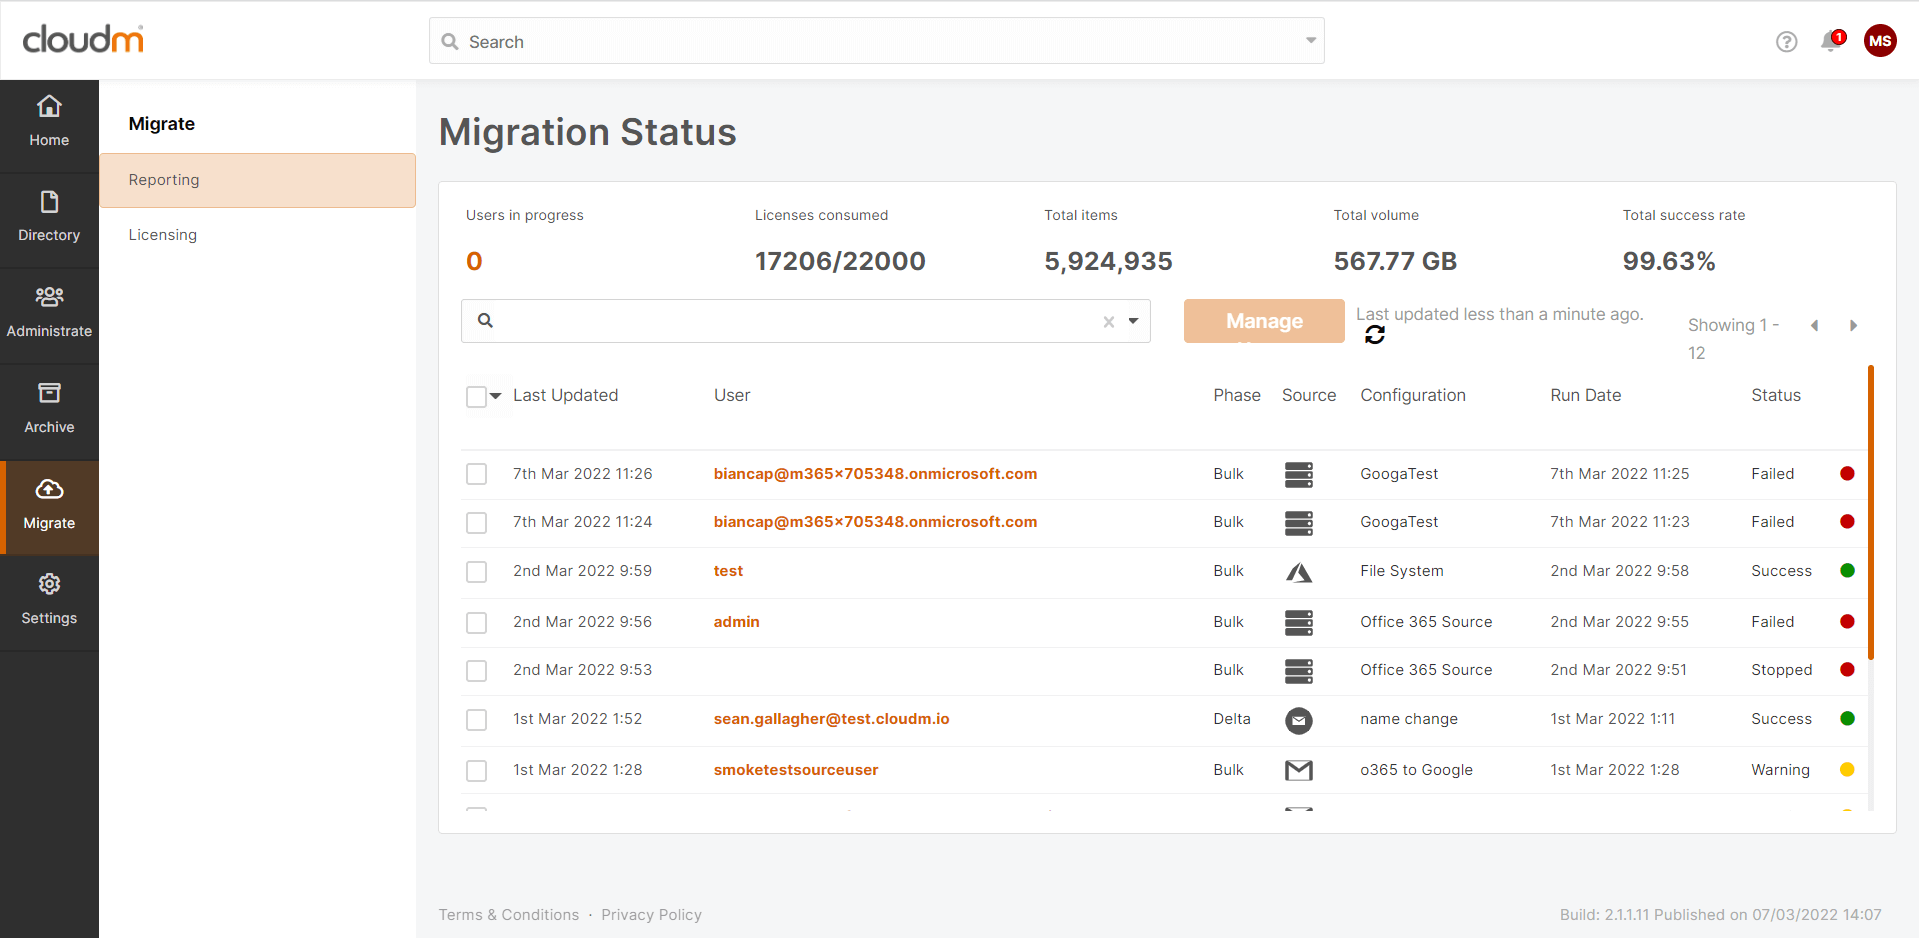Open sean.gallagher@test.cloudm.io user link
1919x938 pixels.
tap(831, 719)
